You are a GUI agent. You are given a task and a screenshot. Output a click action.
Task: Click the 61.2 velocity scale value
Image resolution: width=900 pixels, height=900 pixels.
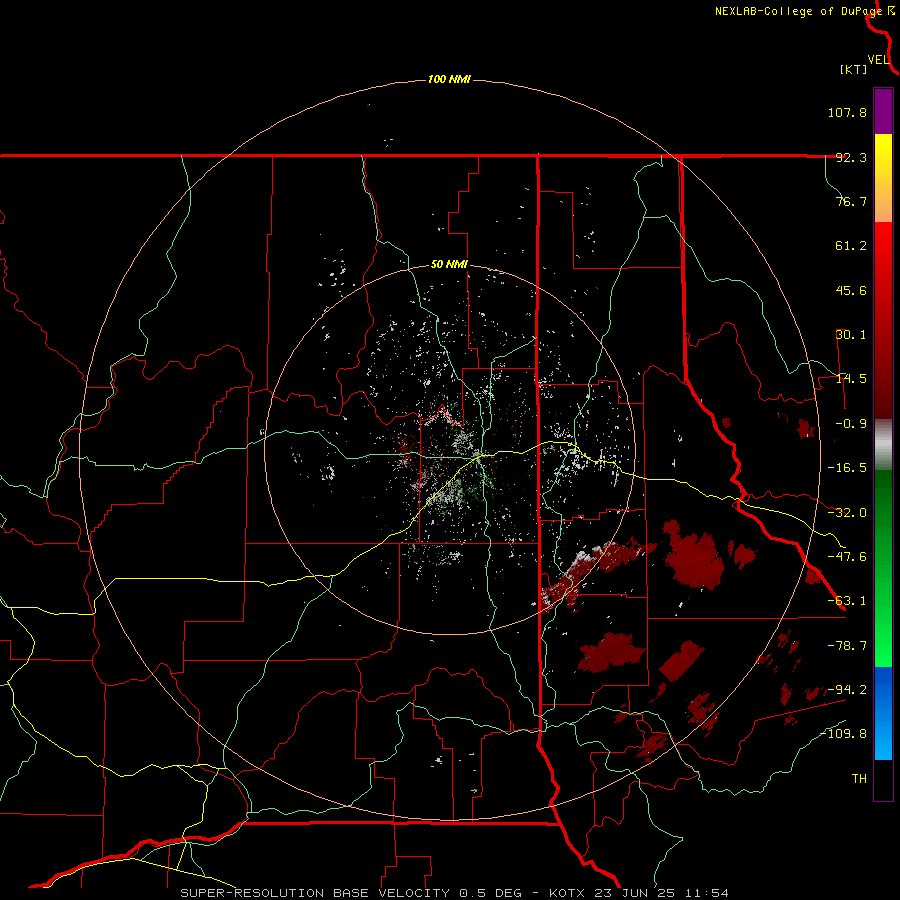851,246
